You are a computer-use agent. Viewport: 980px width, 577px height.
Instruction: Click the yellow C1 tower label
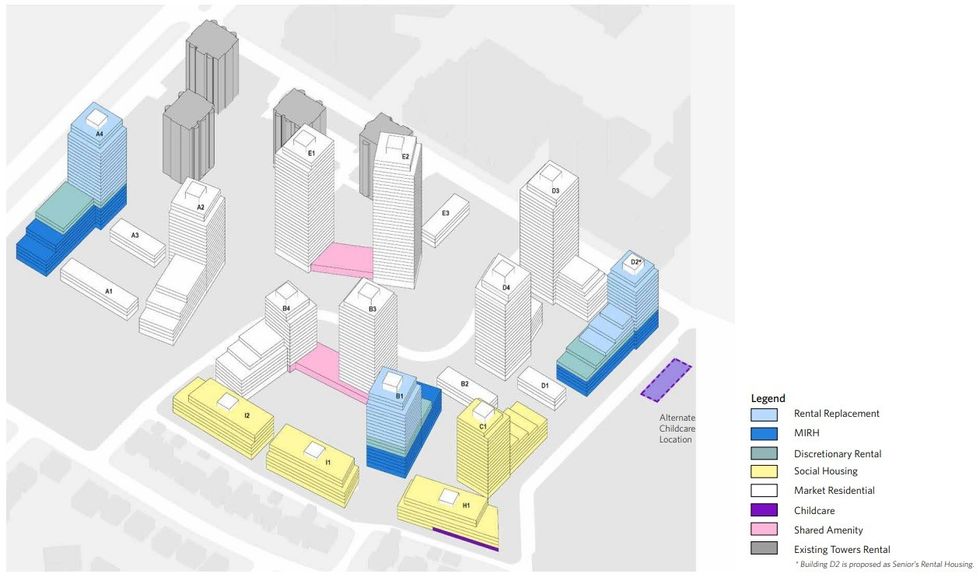click(x=482, y=426)
